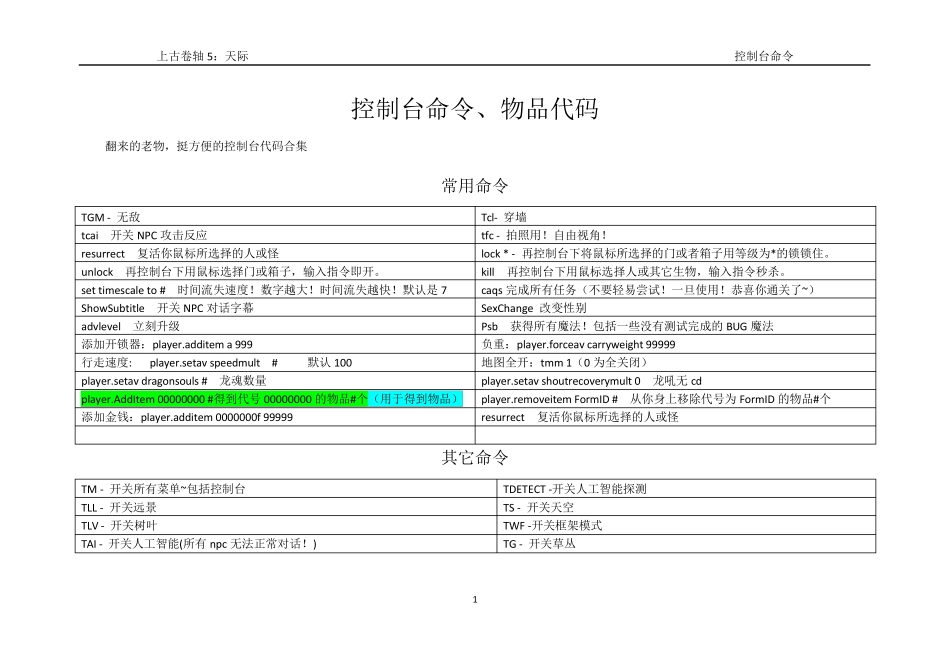Click the section heading 常用命令

[x=475, y=185]
